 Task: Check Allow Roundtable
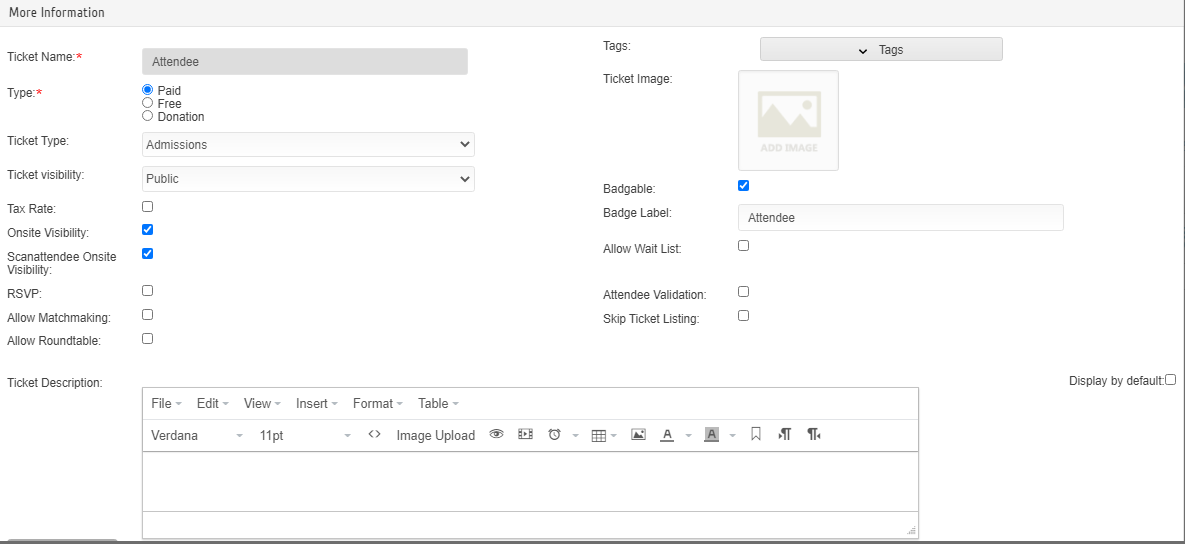point(148,338)
